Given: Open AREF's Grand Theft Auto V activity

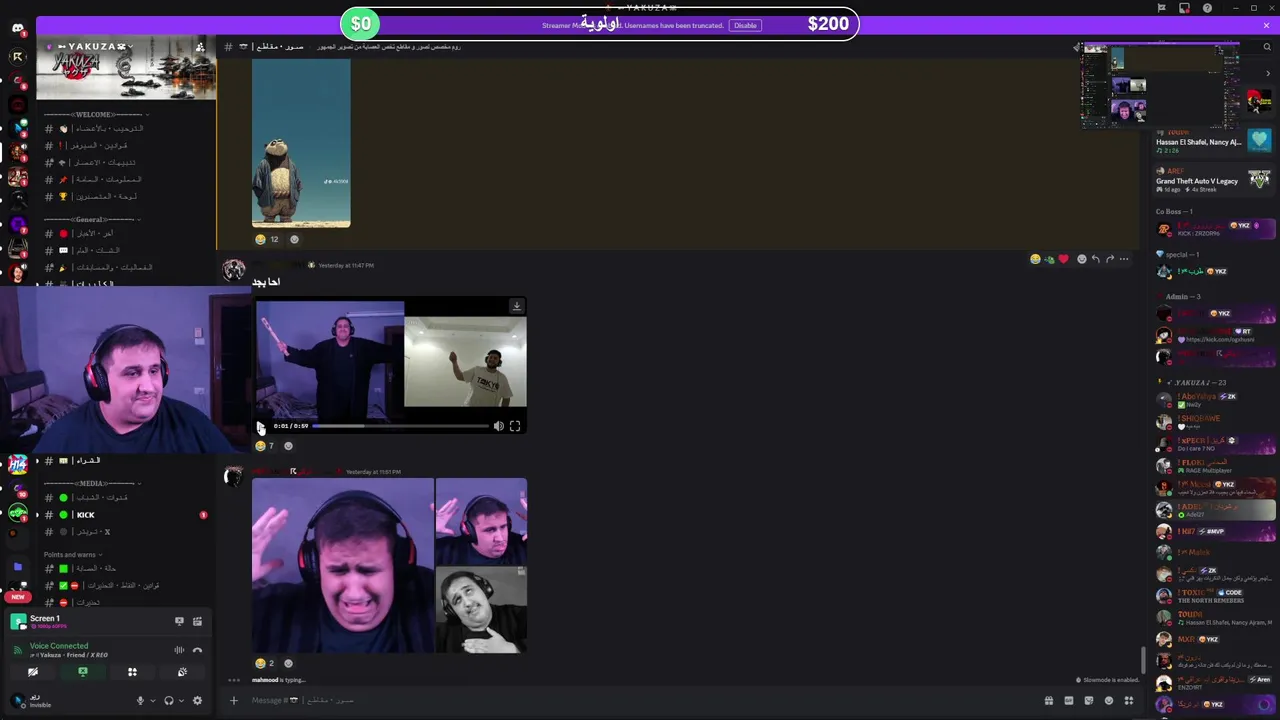Looking at the screenshot, I should click(1213, 180).
